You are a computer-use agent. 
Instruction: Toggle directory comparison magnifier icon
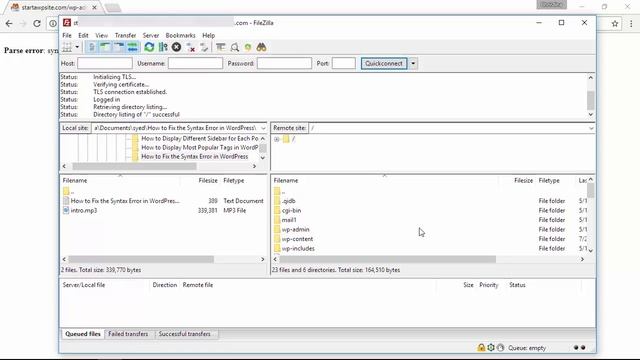[x=235, y=47]
